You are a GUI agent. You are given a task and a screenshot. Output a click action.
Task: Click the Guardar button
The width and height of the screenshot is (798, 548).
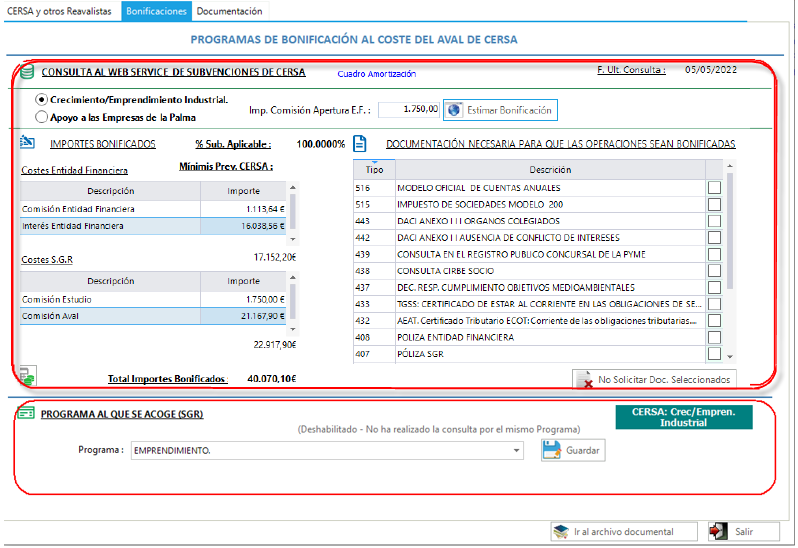[573, 450]
